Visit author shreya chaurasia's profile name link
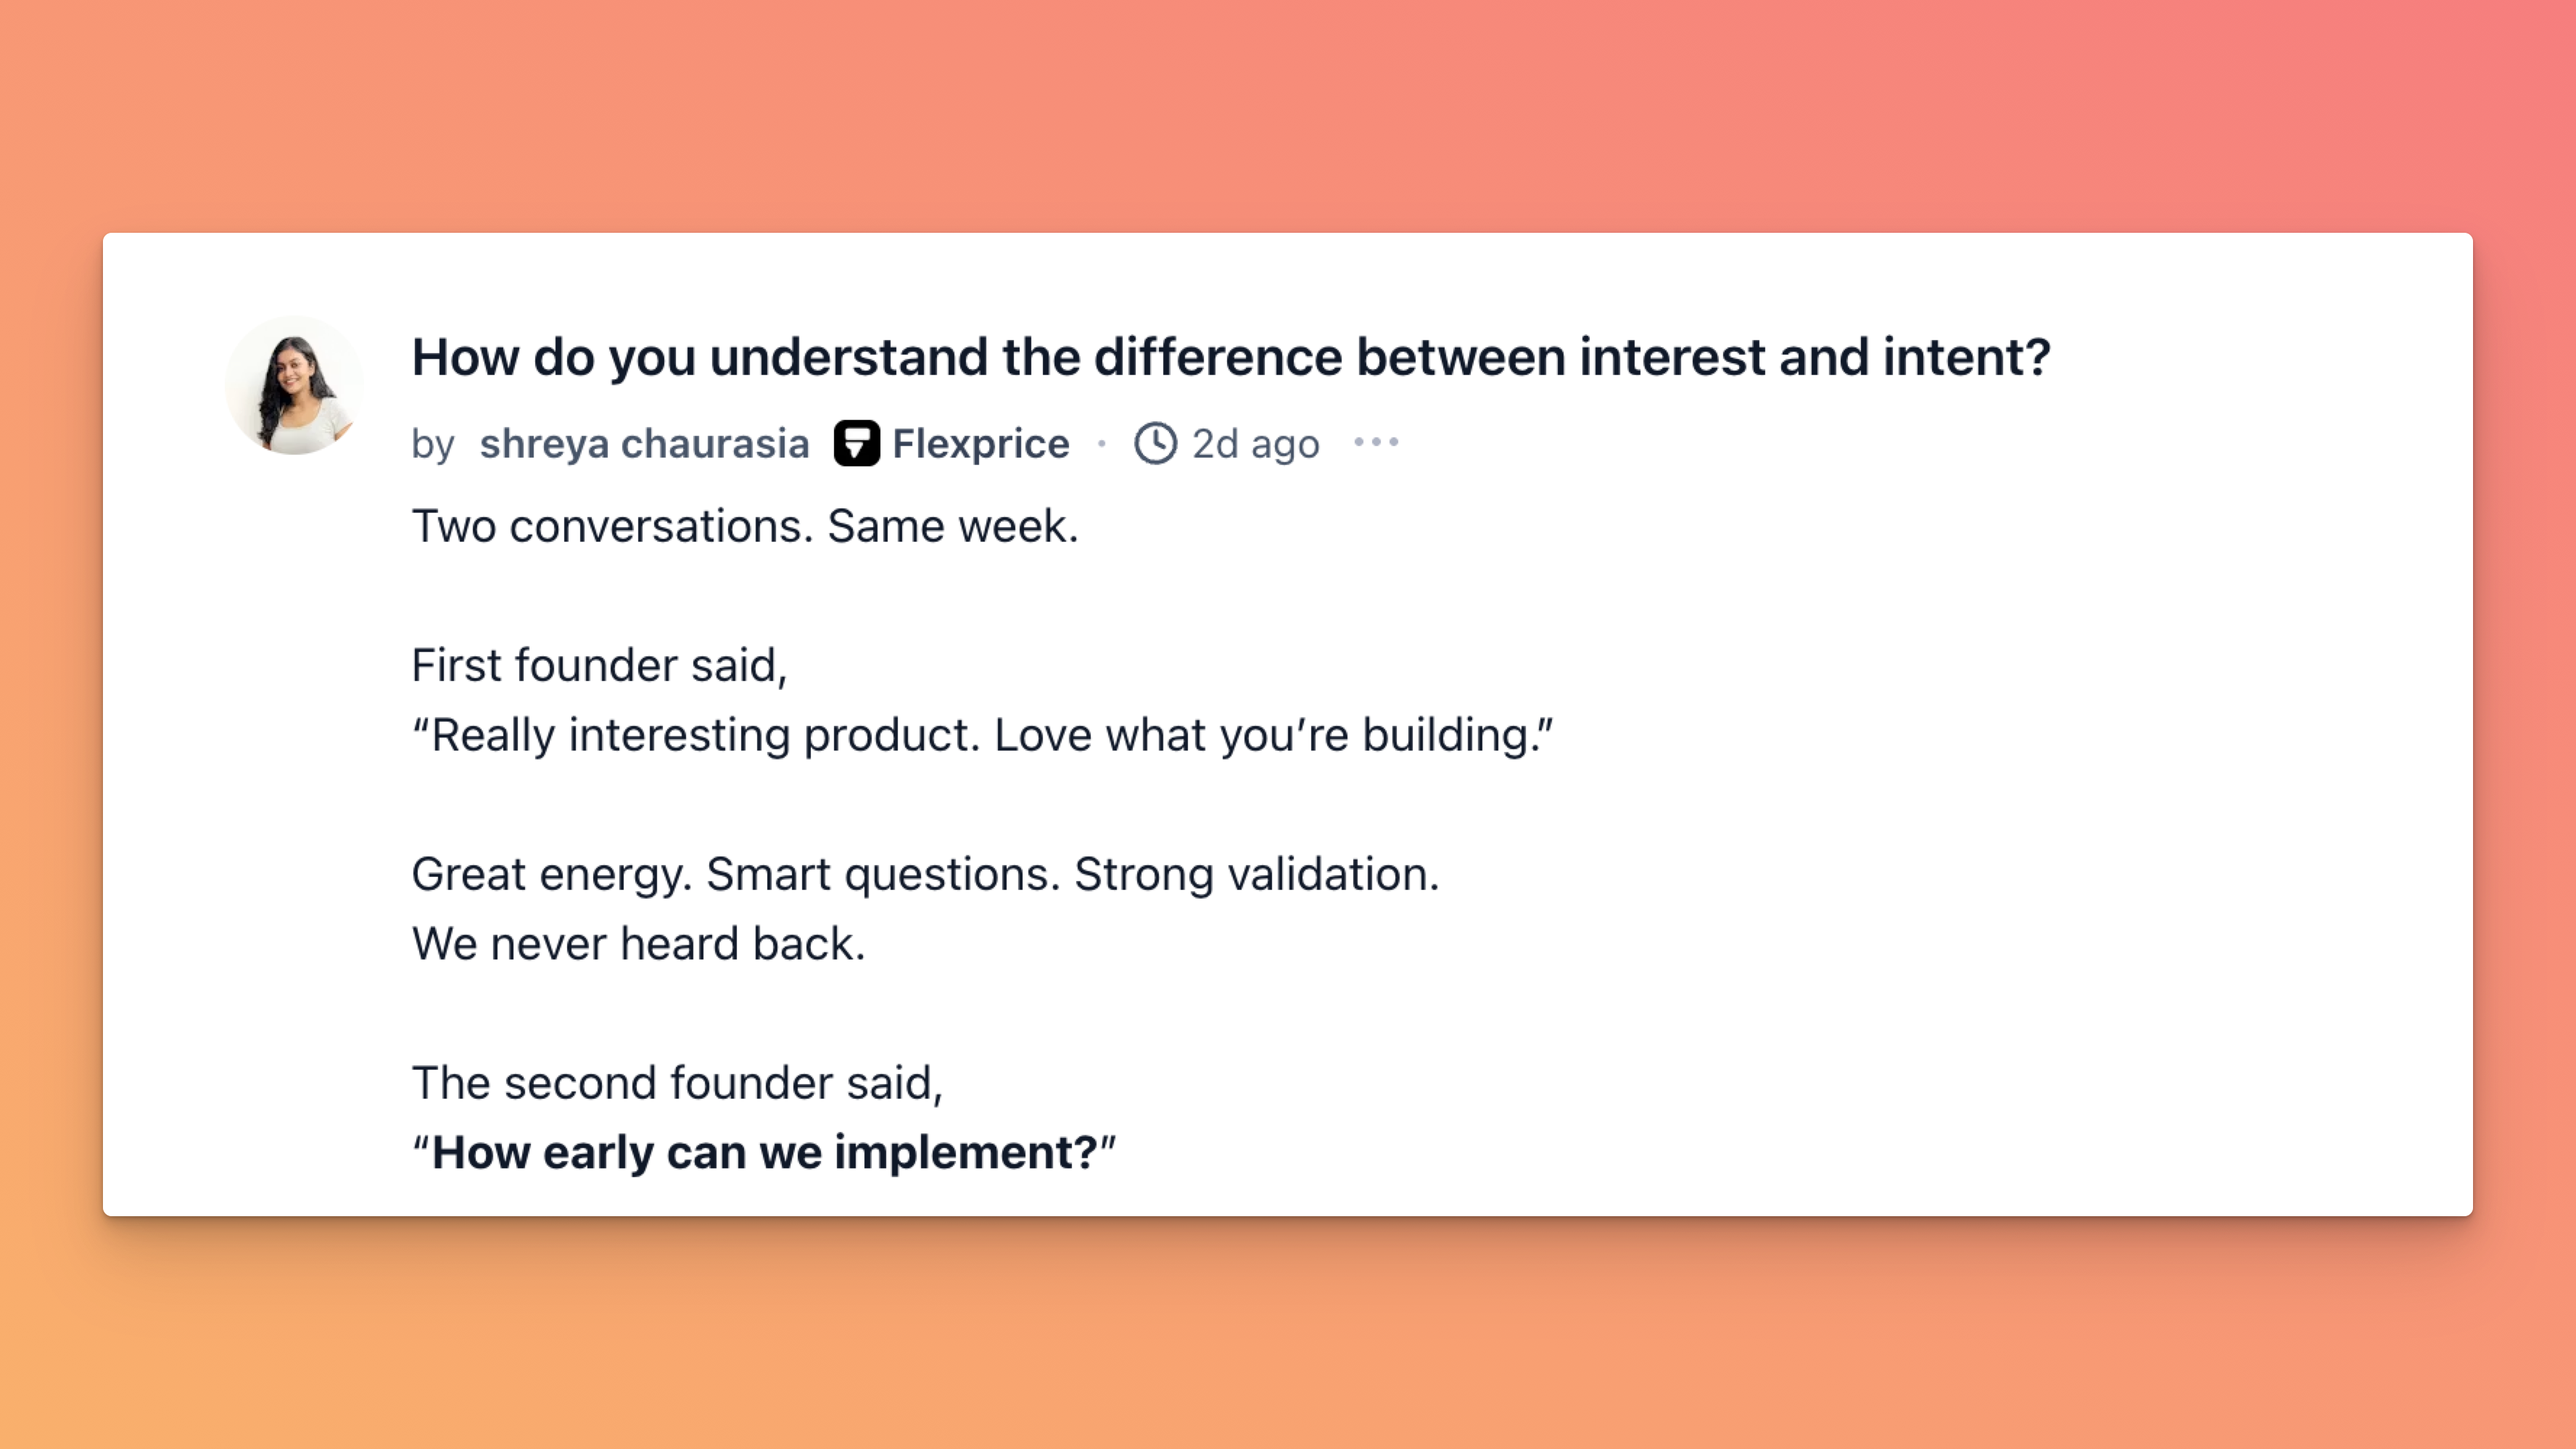 point(644,443)
